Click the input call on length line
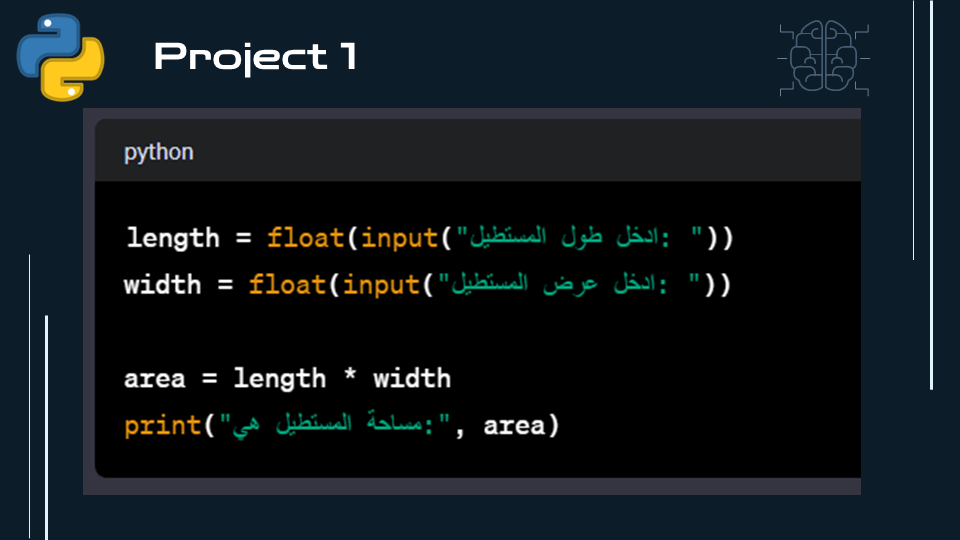This screenshot has height=540, width=960. (399, 238)
